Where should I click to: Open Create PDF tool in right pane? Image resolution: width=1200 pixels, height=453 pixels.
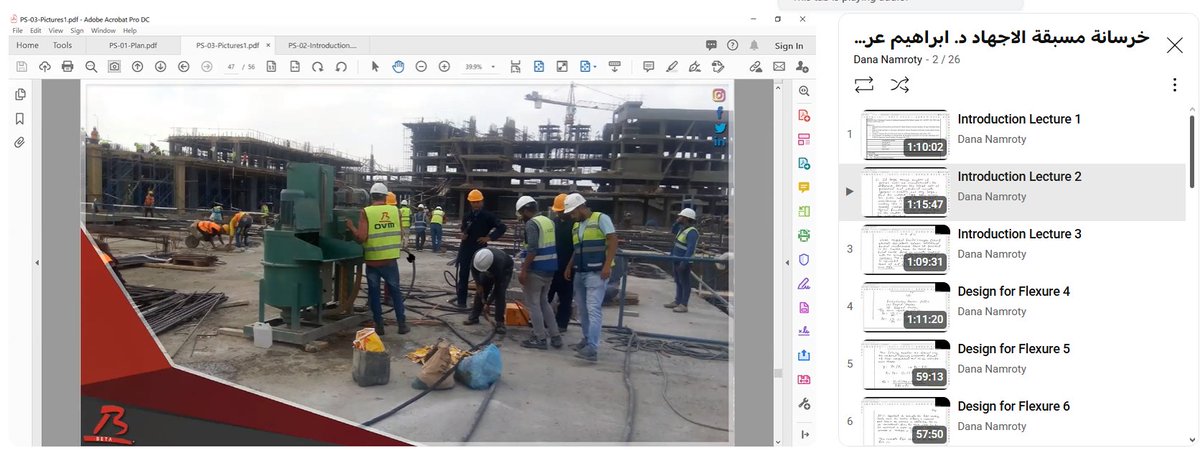click(x=804, y=115)
